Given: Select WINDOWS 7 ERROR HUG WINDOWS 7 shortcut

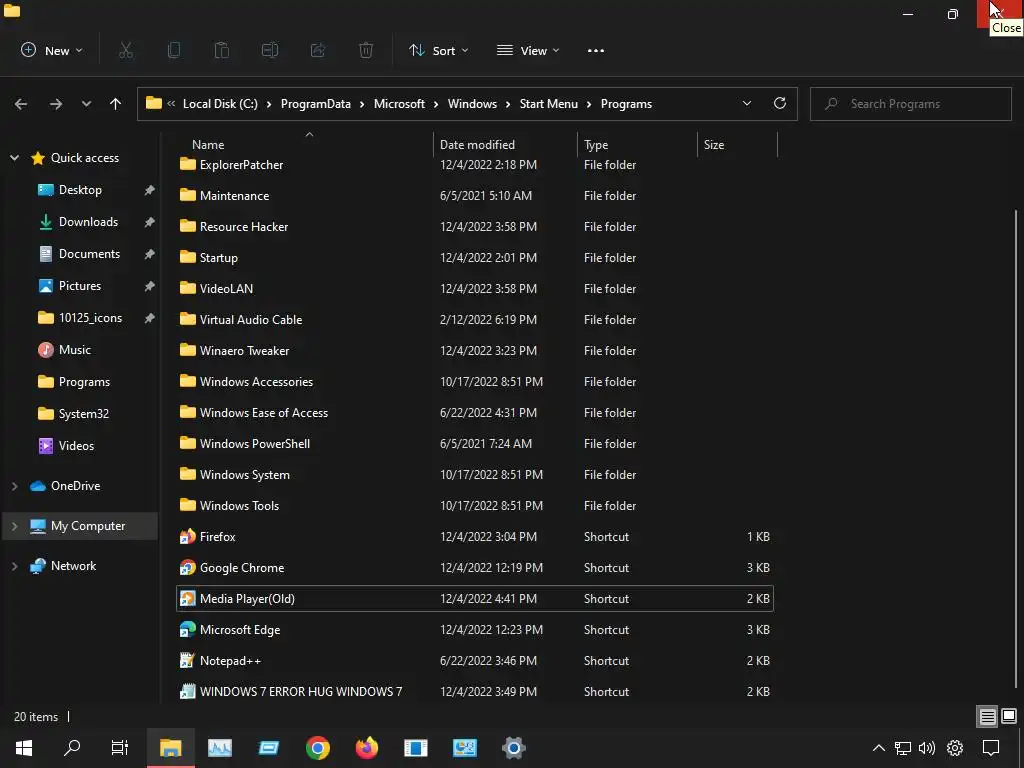Looking at the screenshot, I should pos(475,692).
